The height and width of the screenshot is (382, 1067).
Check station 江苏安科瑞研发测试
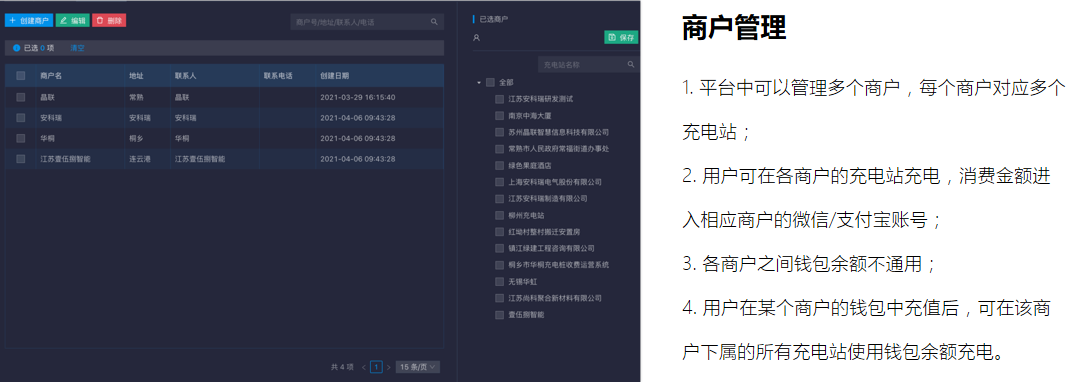500,99
